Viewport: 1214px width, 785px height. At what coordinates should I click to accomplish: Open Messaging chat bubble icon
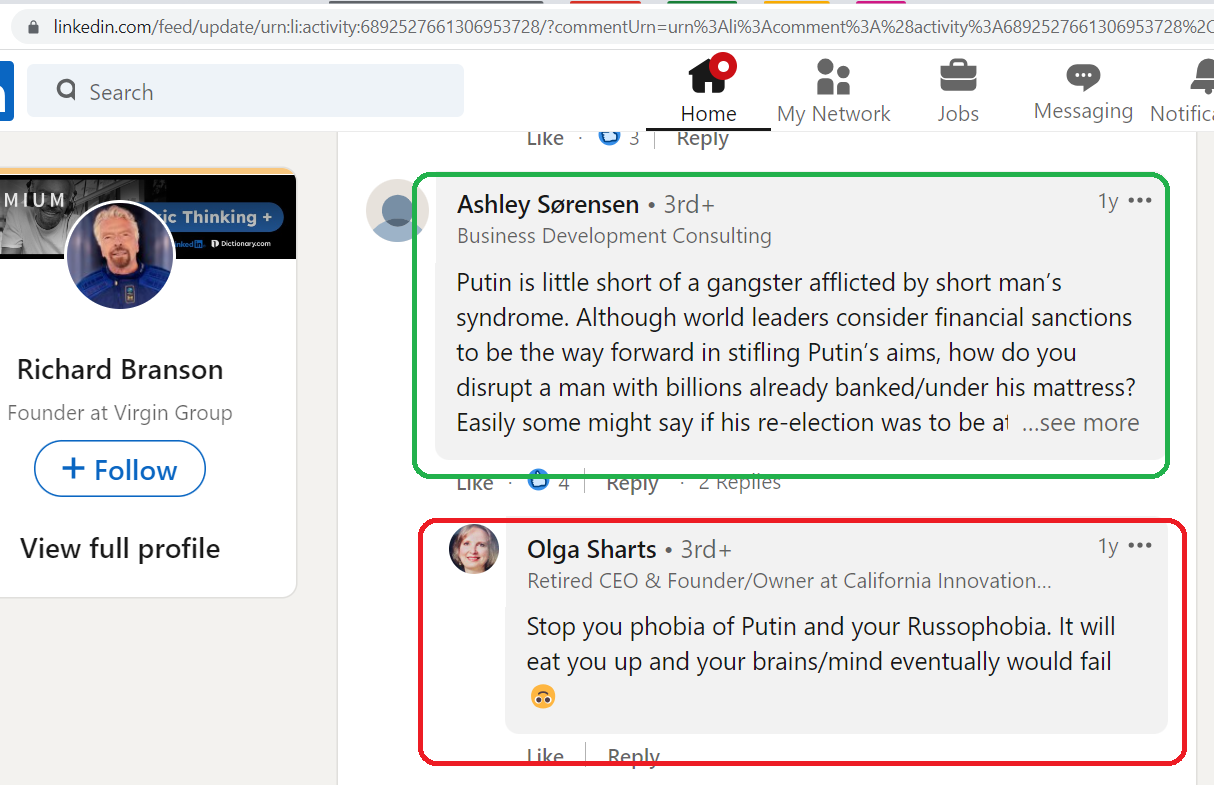pyautogui.click(x=1083, y=76)
